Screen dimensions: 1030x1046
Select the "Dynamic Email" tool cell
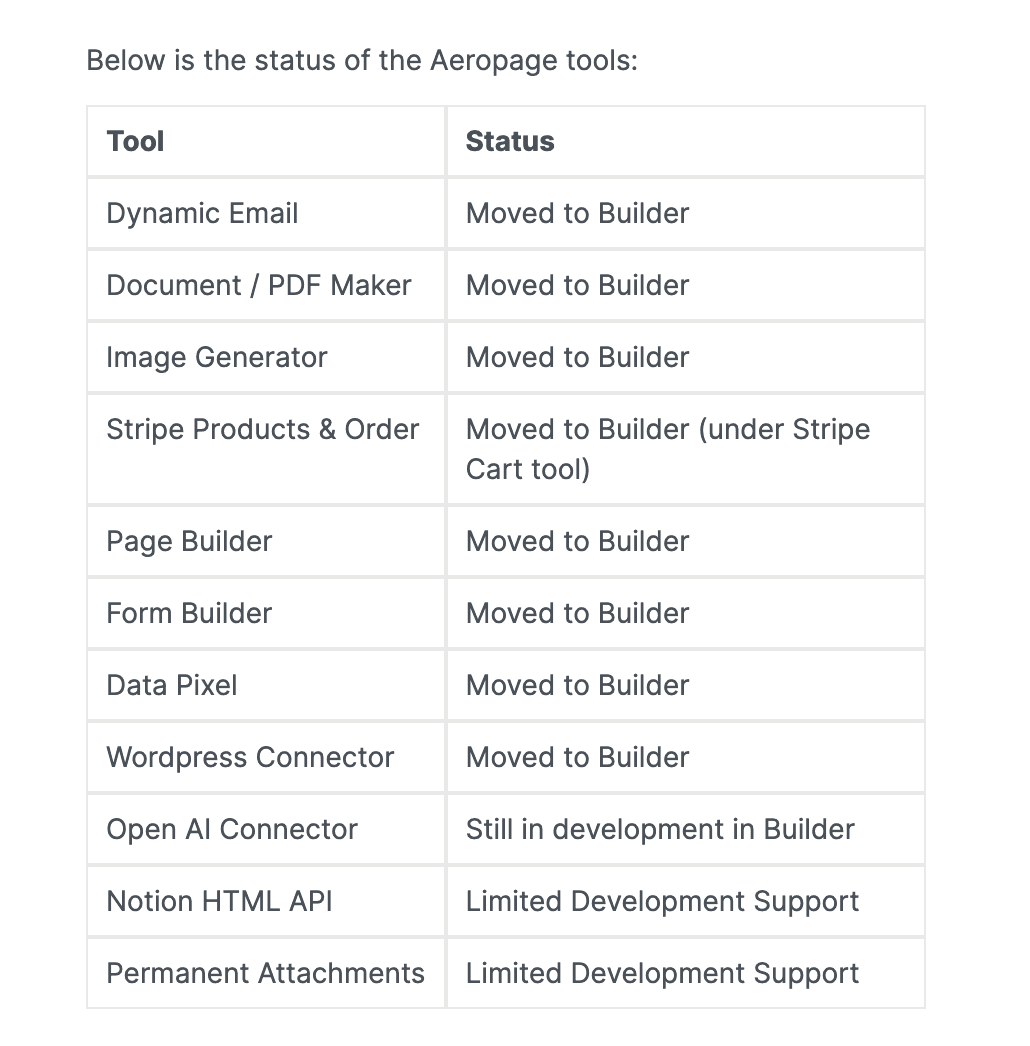pos(203,214)
